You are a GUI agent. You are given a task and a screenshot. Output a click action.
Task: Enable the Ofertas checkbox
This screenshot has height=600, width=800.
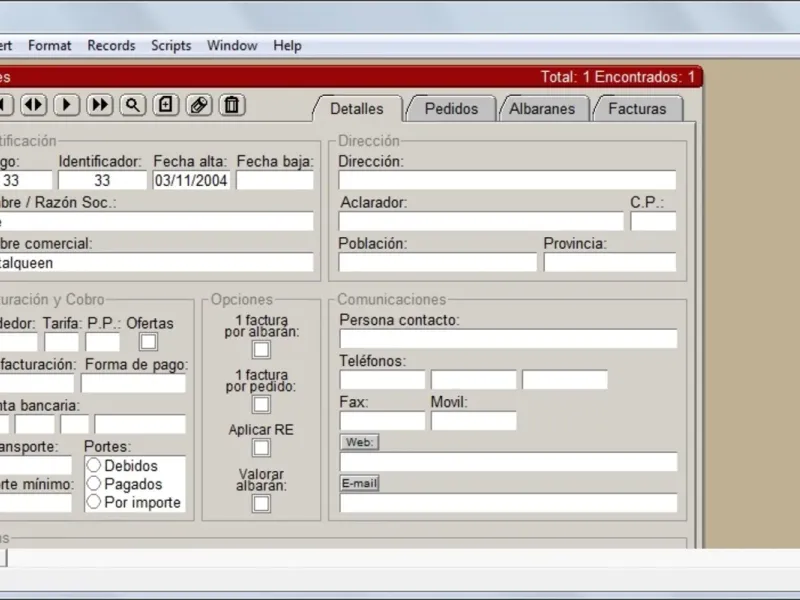[x=148, y=342]
